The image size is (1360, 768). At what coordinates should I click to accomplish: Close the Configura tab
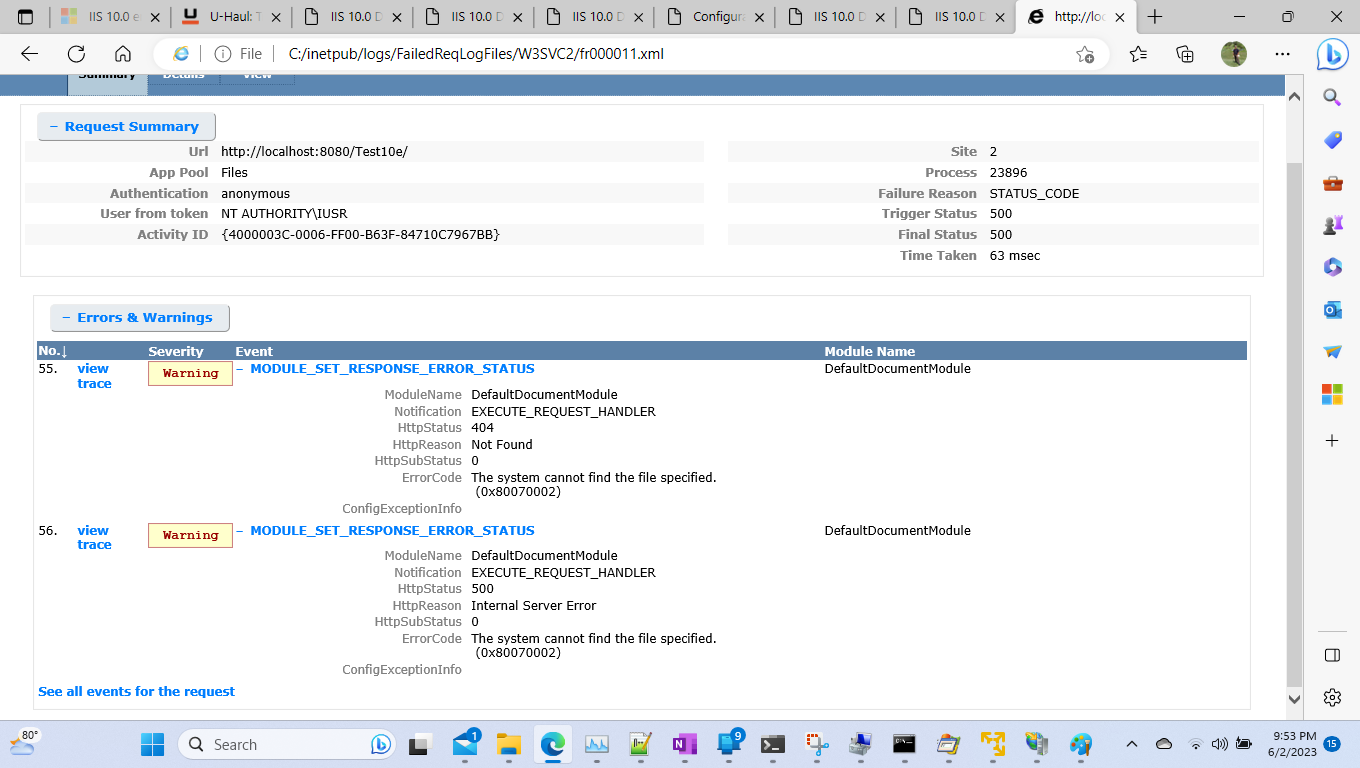759,17
